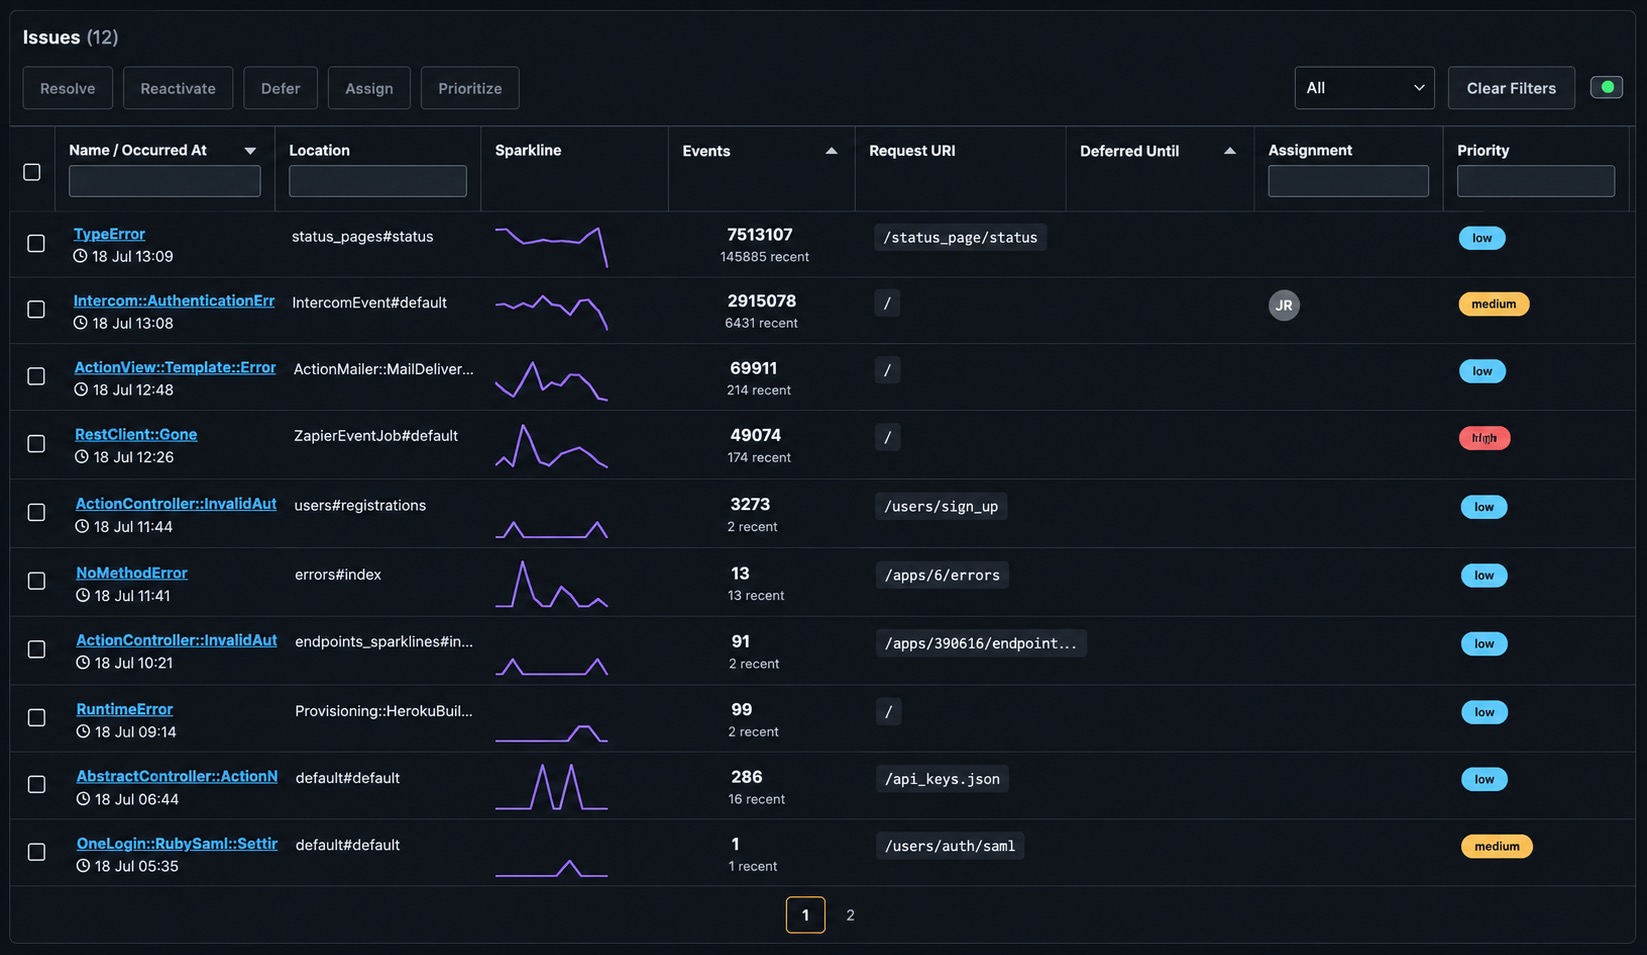Focus the Assignment filter input field
The width and height of the screenshot is (1647, 955).
point(1348,181)
